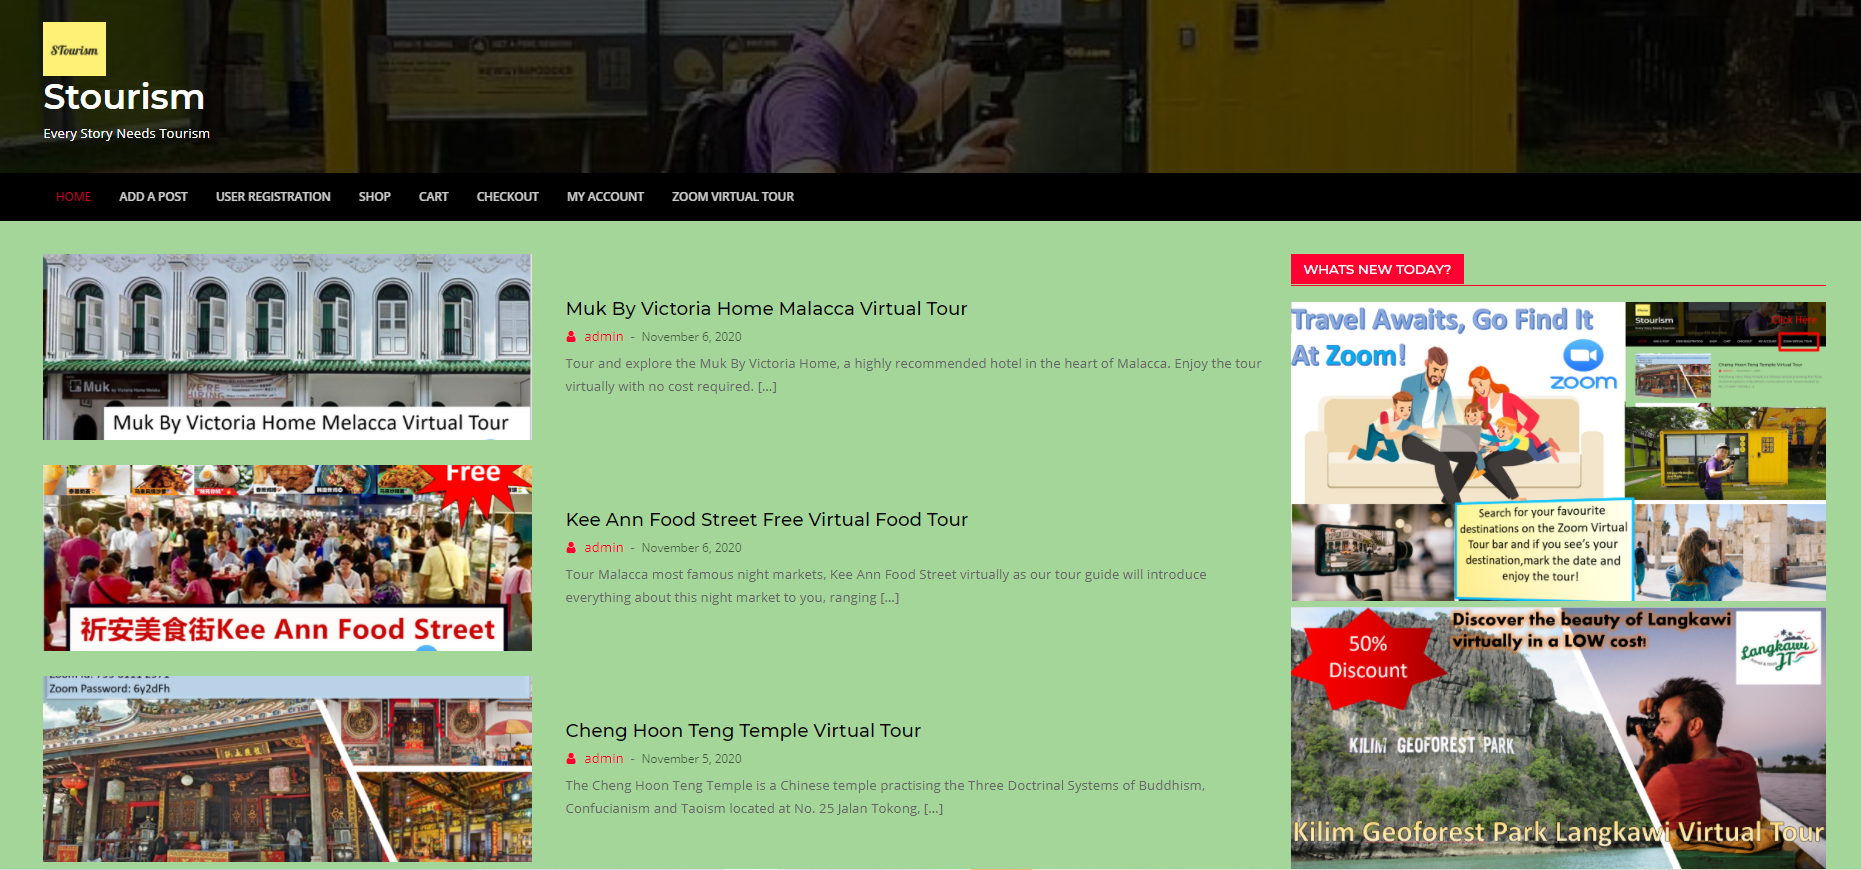Open the Add A Post menu item
Image resolution: width=1861 pixels, height=870 pixels.
[x=153, y=197]
